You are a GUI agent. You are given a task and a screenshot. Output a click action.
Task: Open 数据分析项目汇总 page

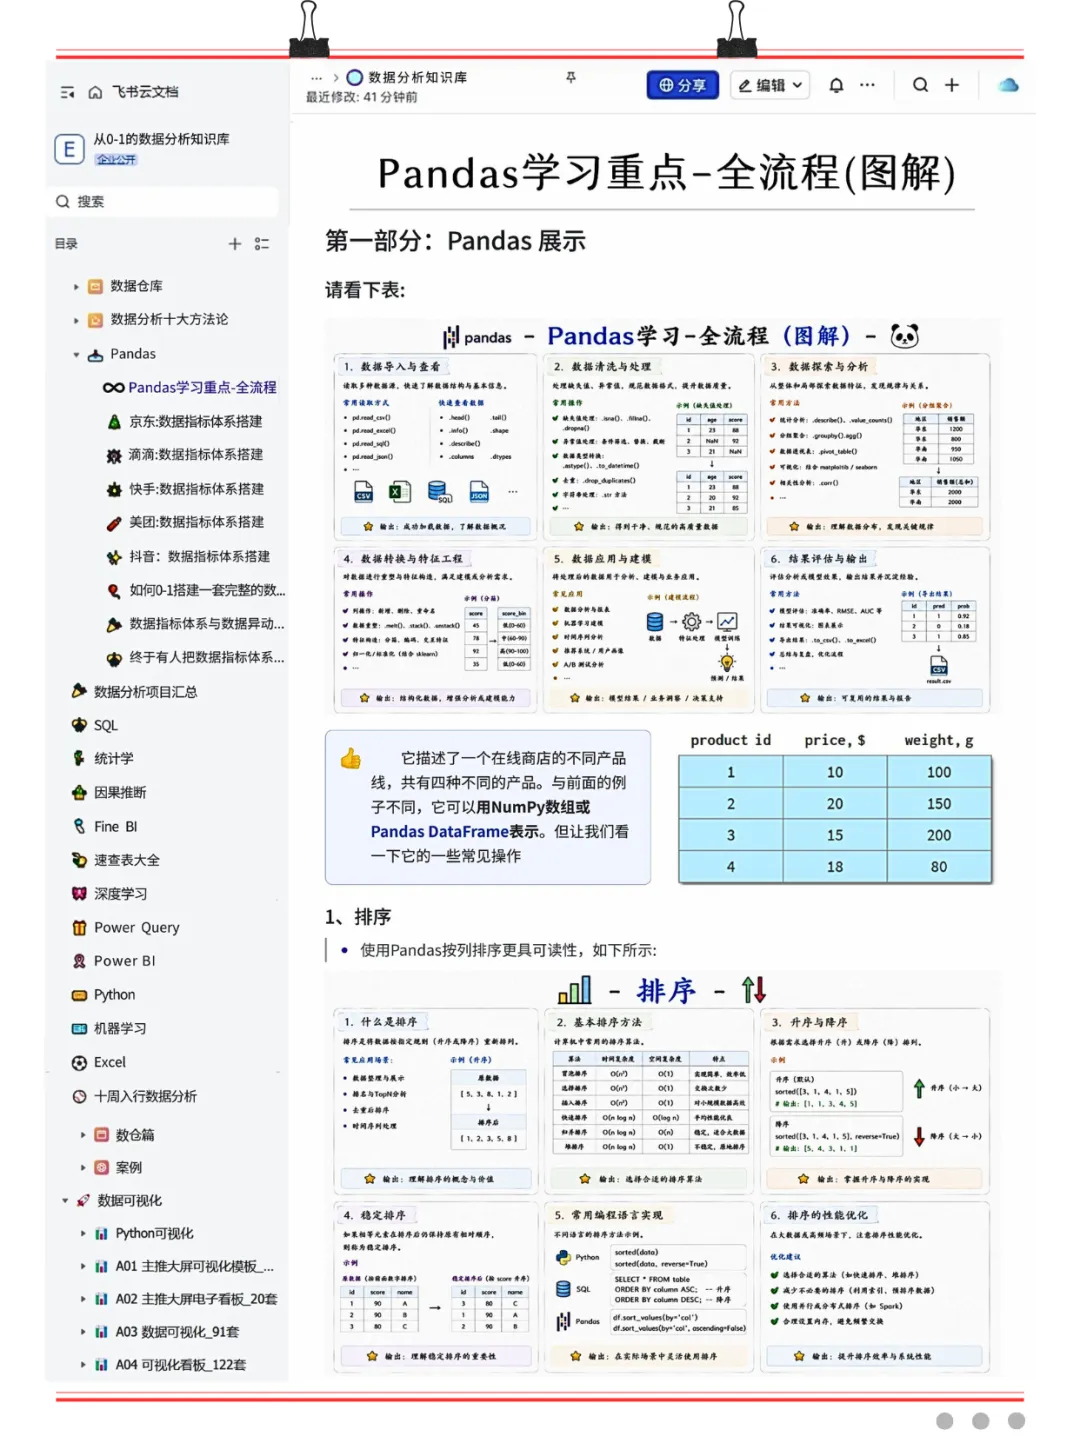(x=145, y=692)
